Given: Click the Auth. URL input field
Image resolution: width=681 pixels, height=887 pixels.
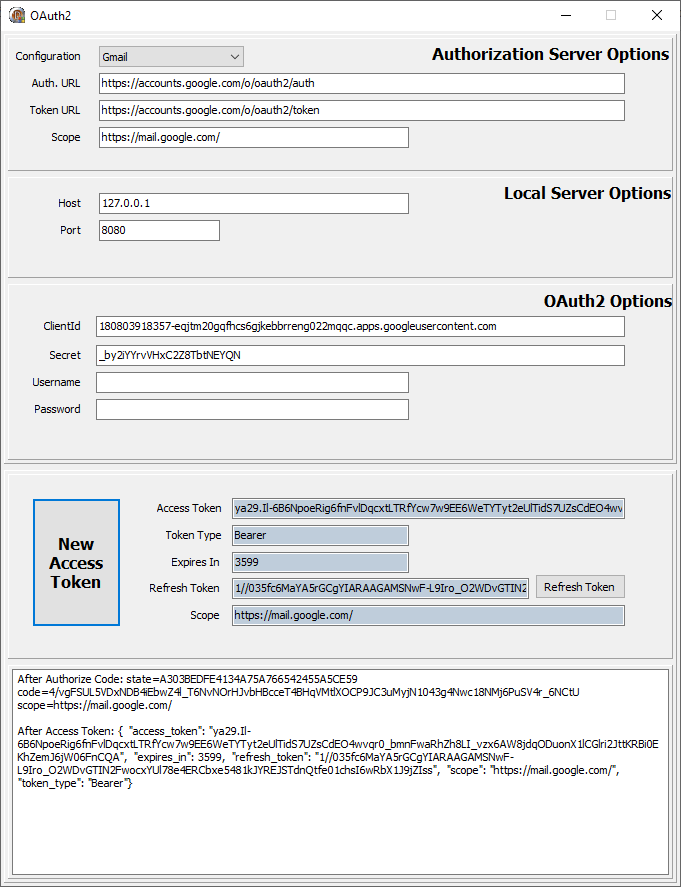Looking at the screenshot, I should 362,83.
